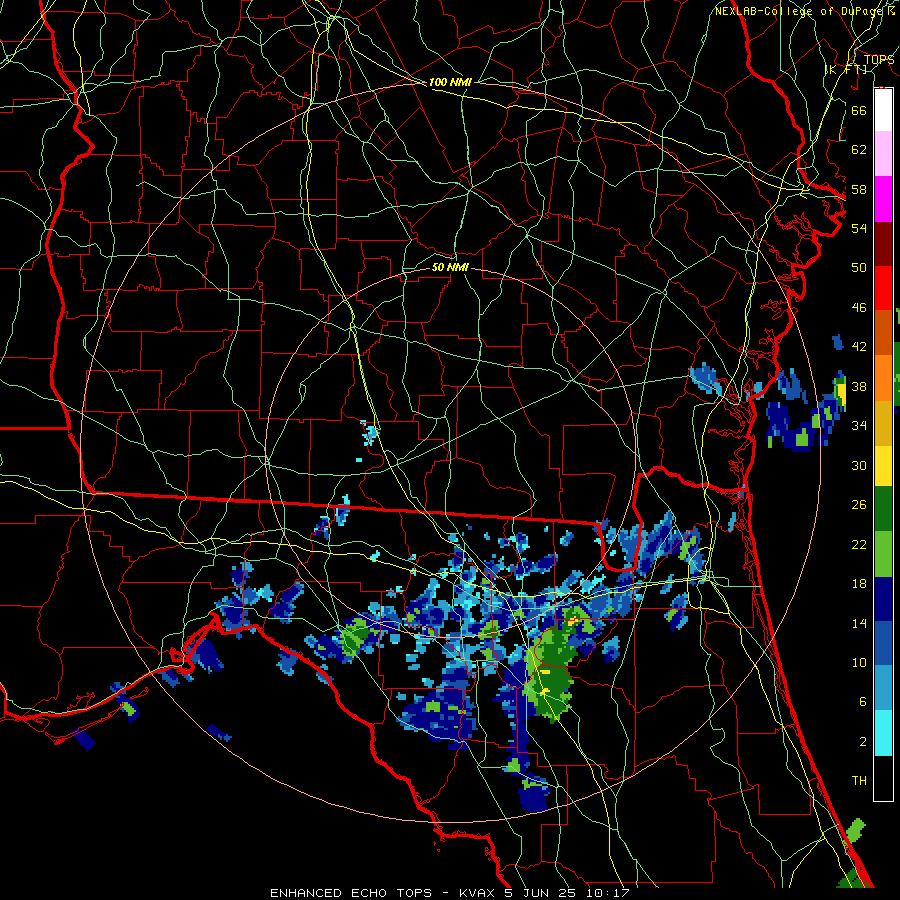Click the 34 legend value

(859, 426)
